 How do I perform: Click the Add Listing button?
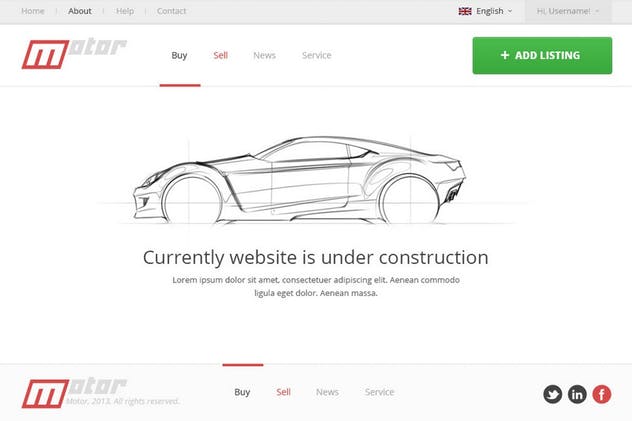point(542,56)
